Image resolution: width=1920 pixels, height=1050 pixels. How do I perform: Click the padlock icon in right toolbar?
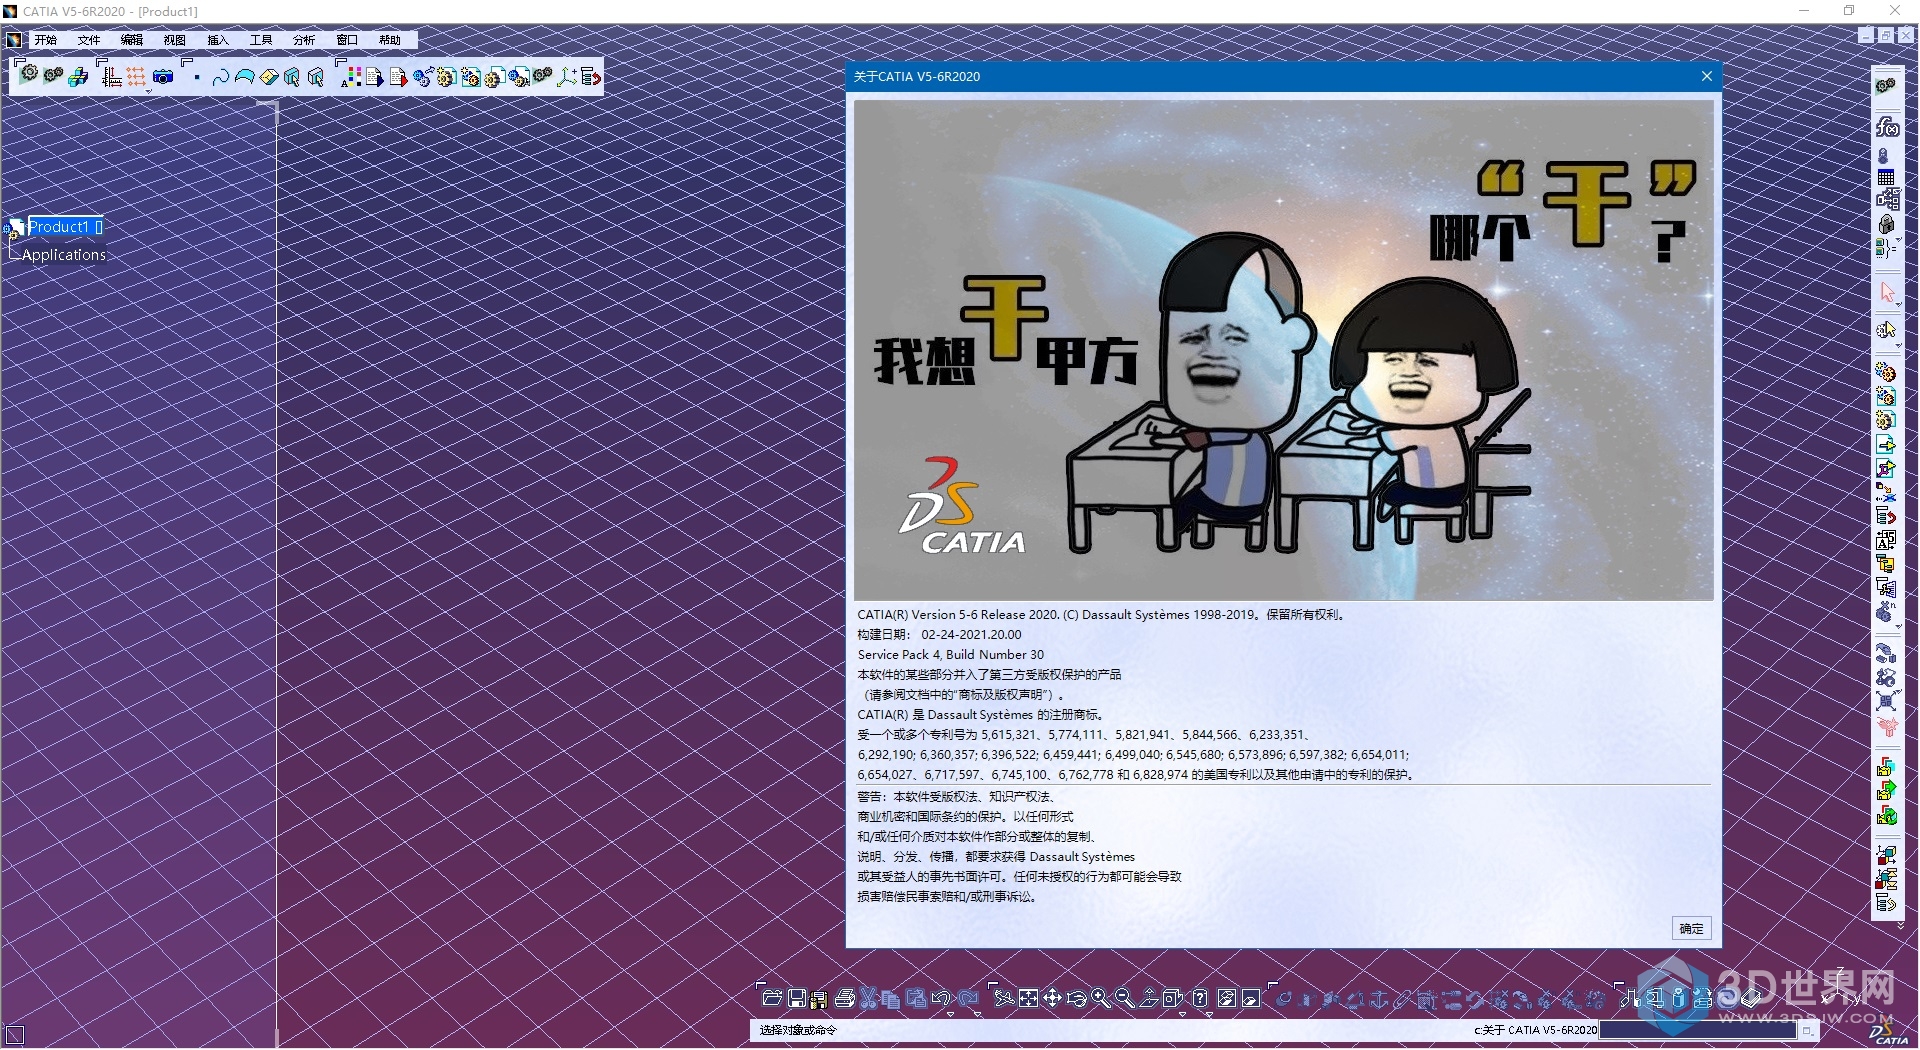pyautogui.click(x=1886, y=224)
